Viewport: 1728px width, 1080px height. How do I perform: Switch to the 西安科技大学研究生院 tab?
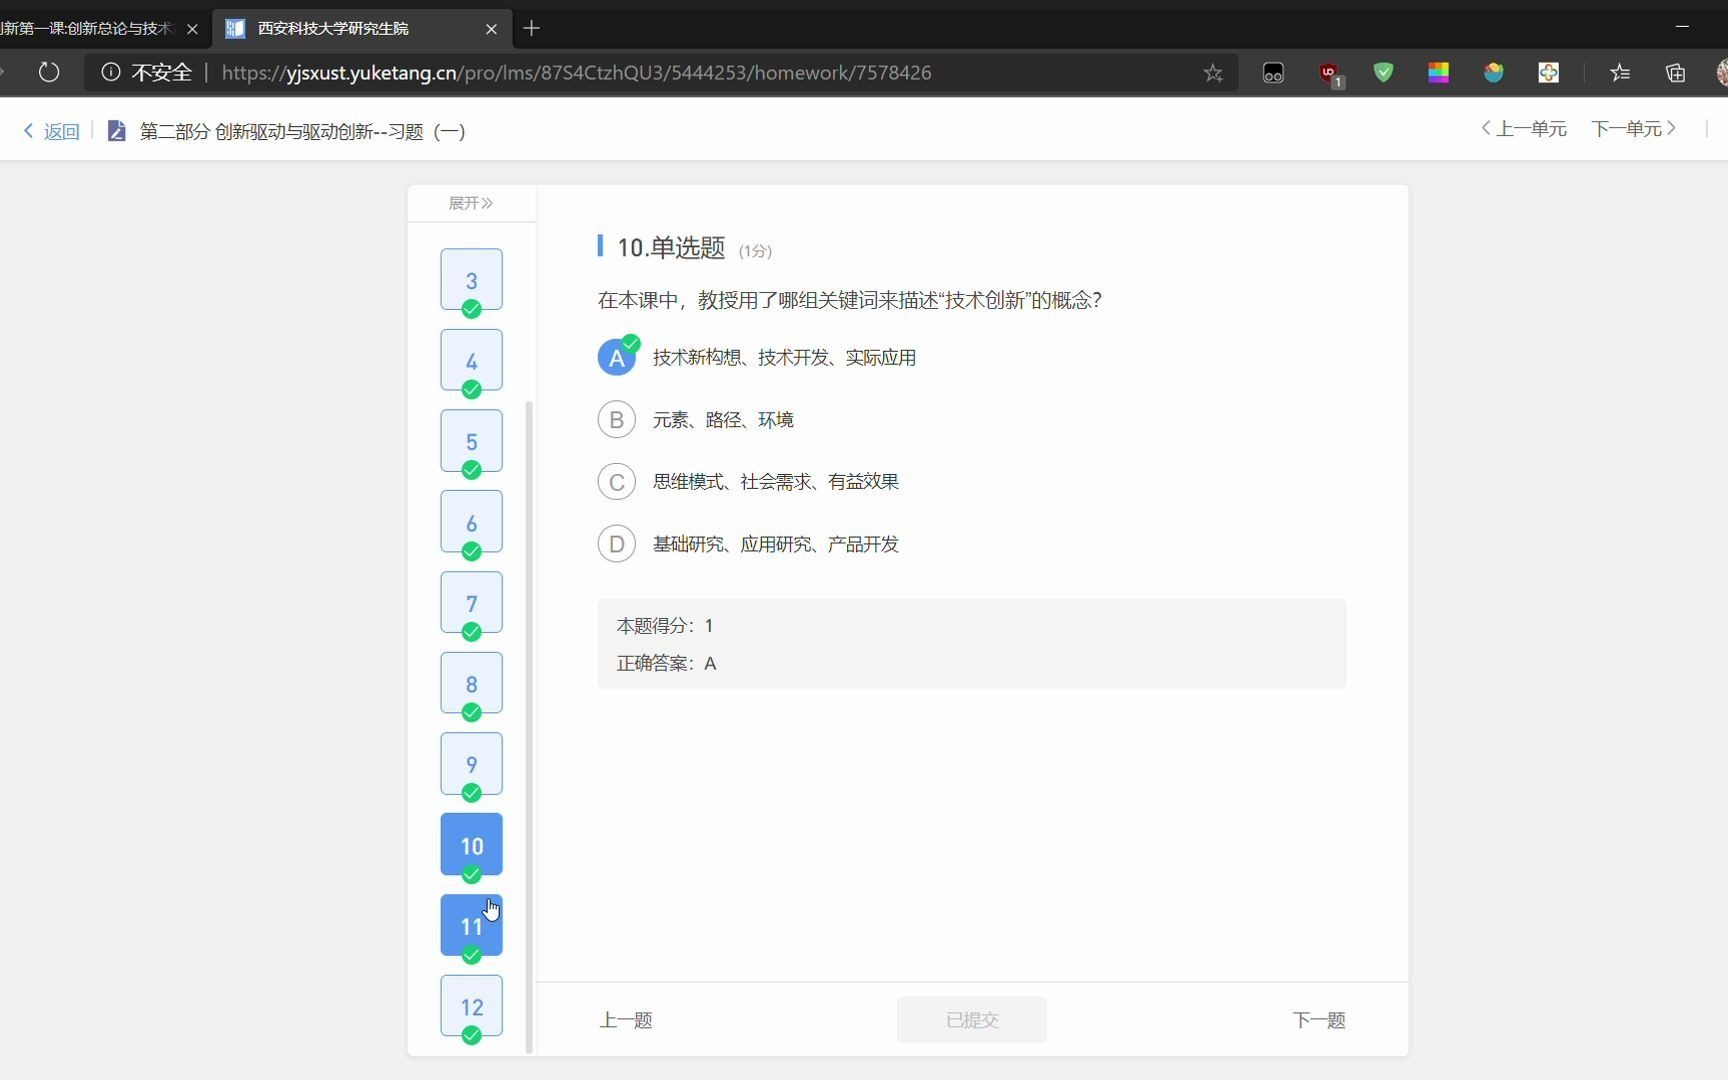click(362, 29)
